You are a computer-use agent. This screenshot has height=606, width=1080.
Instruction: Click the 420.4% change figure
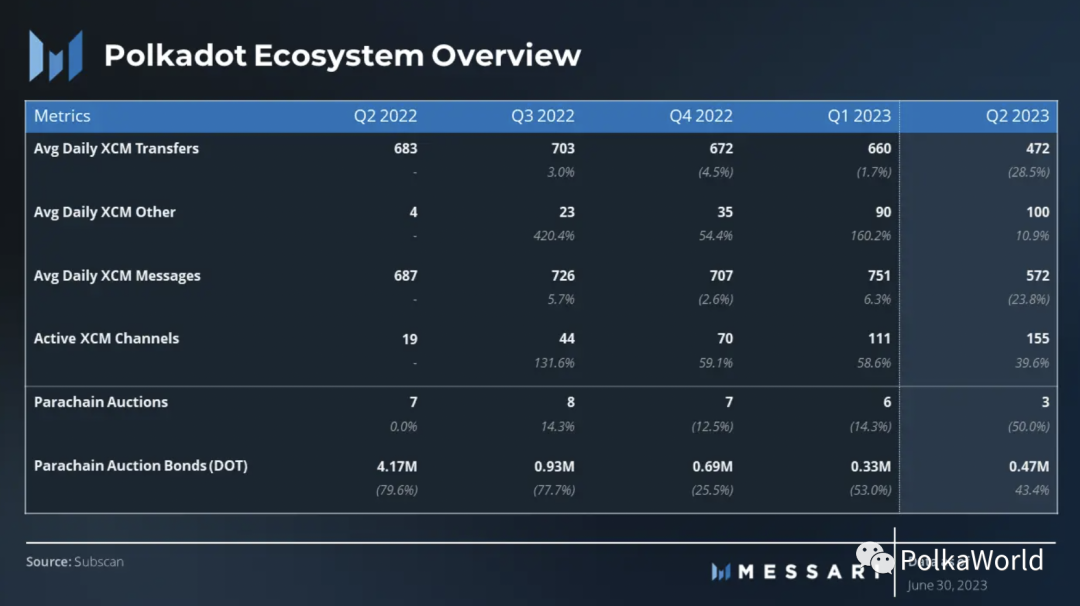[x=554, y=236]
